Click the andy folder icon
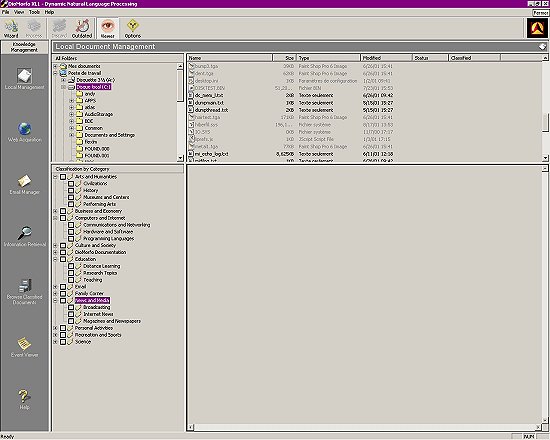This screenshot has height=440, width=550. click(x=80, y=94)
